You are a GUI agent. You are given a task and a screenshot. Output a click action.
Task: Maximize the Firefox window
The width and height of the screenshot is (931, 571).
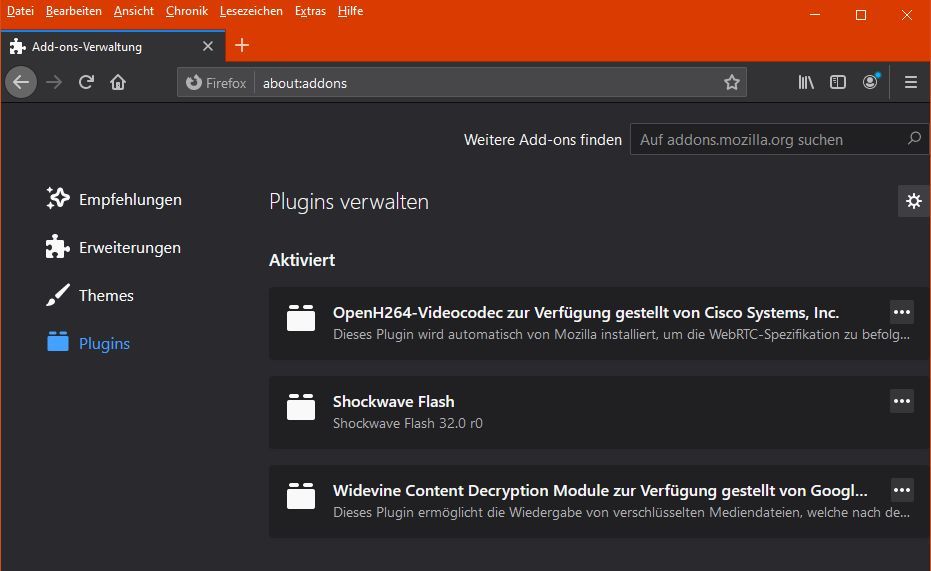[x=861, y=14]
